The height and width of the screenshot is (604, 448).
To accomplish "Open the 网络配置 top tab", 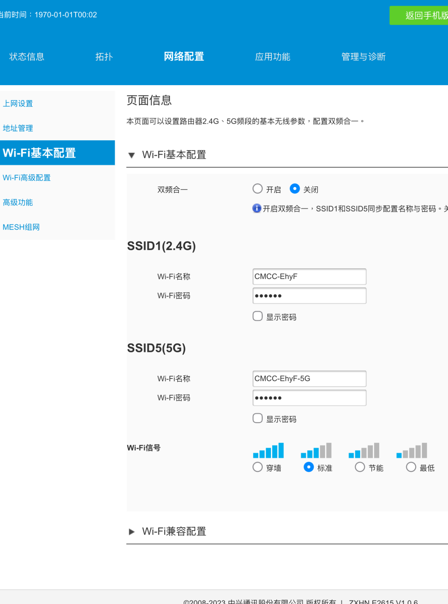I will 184,57.
